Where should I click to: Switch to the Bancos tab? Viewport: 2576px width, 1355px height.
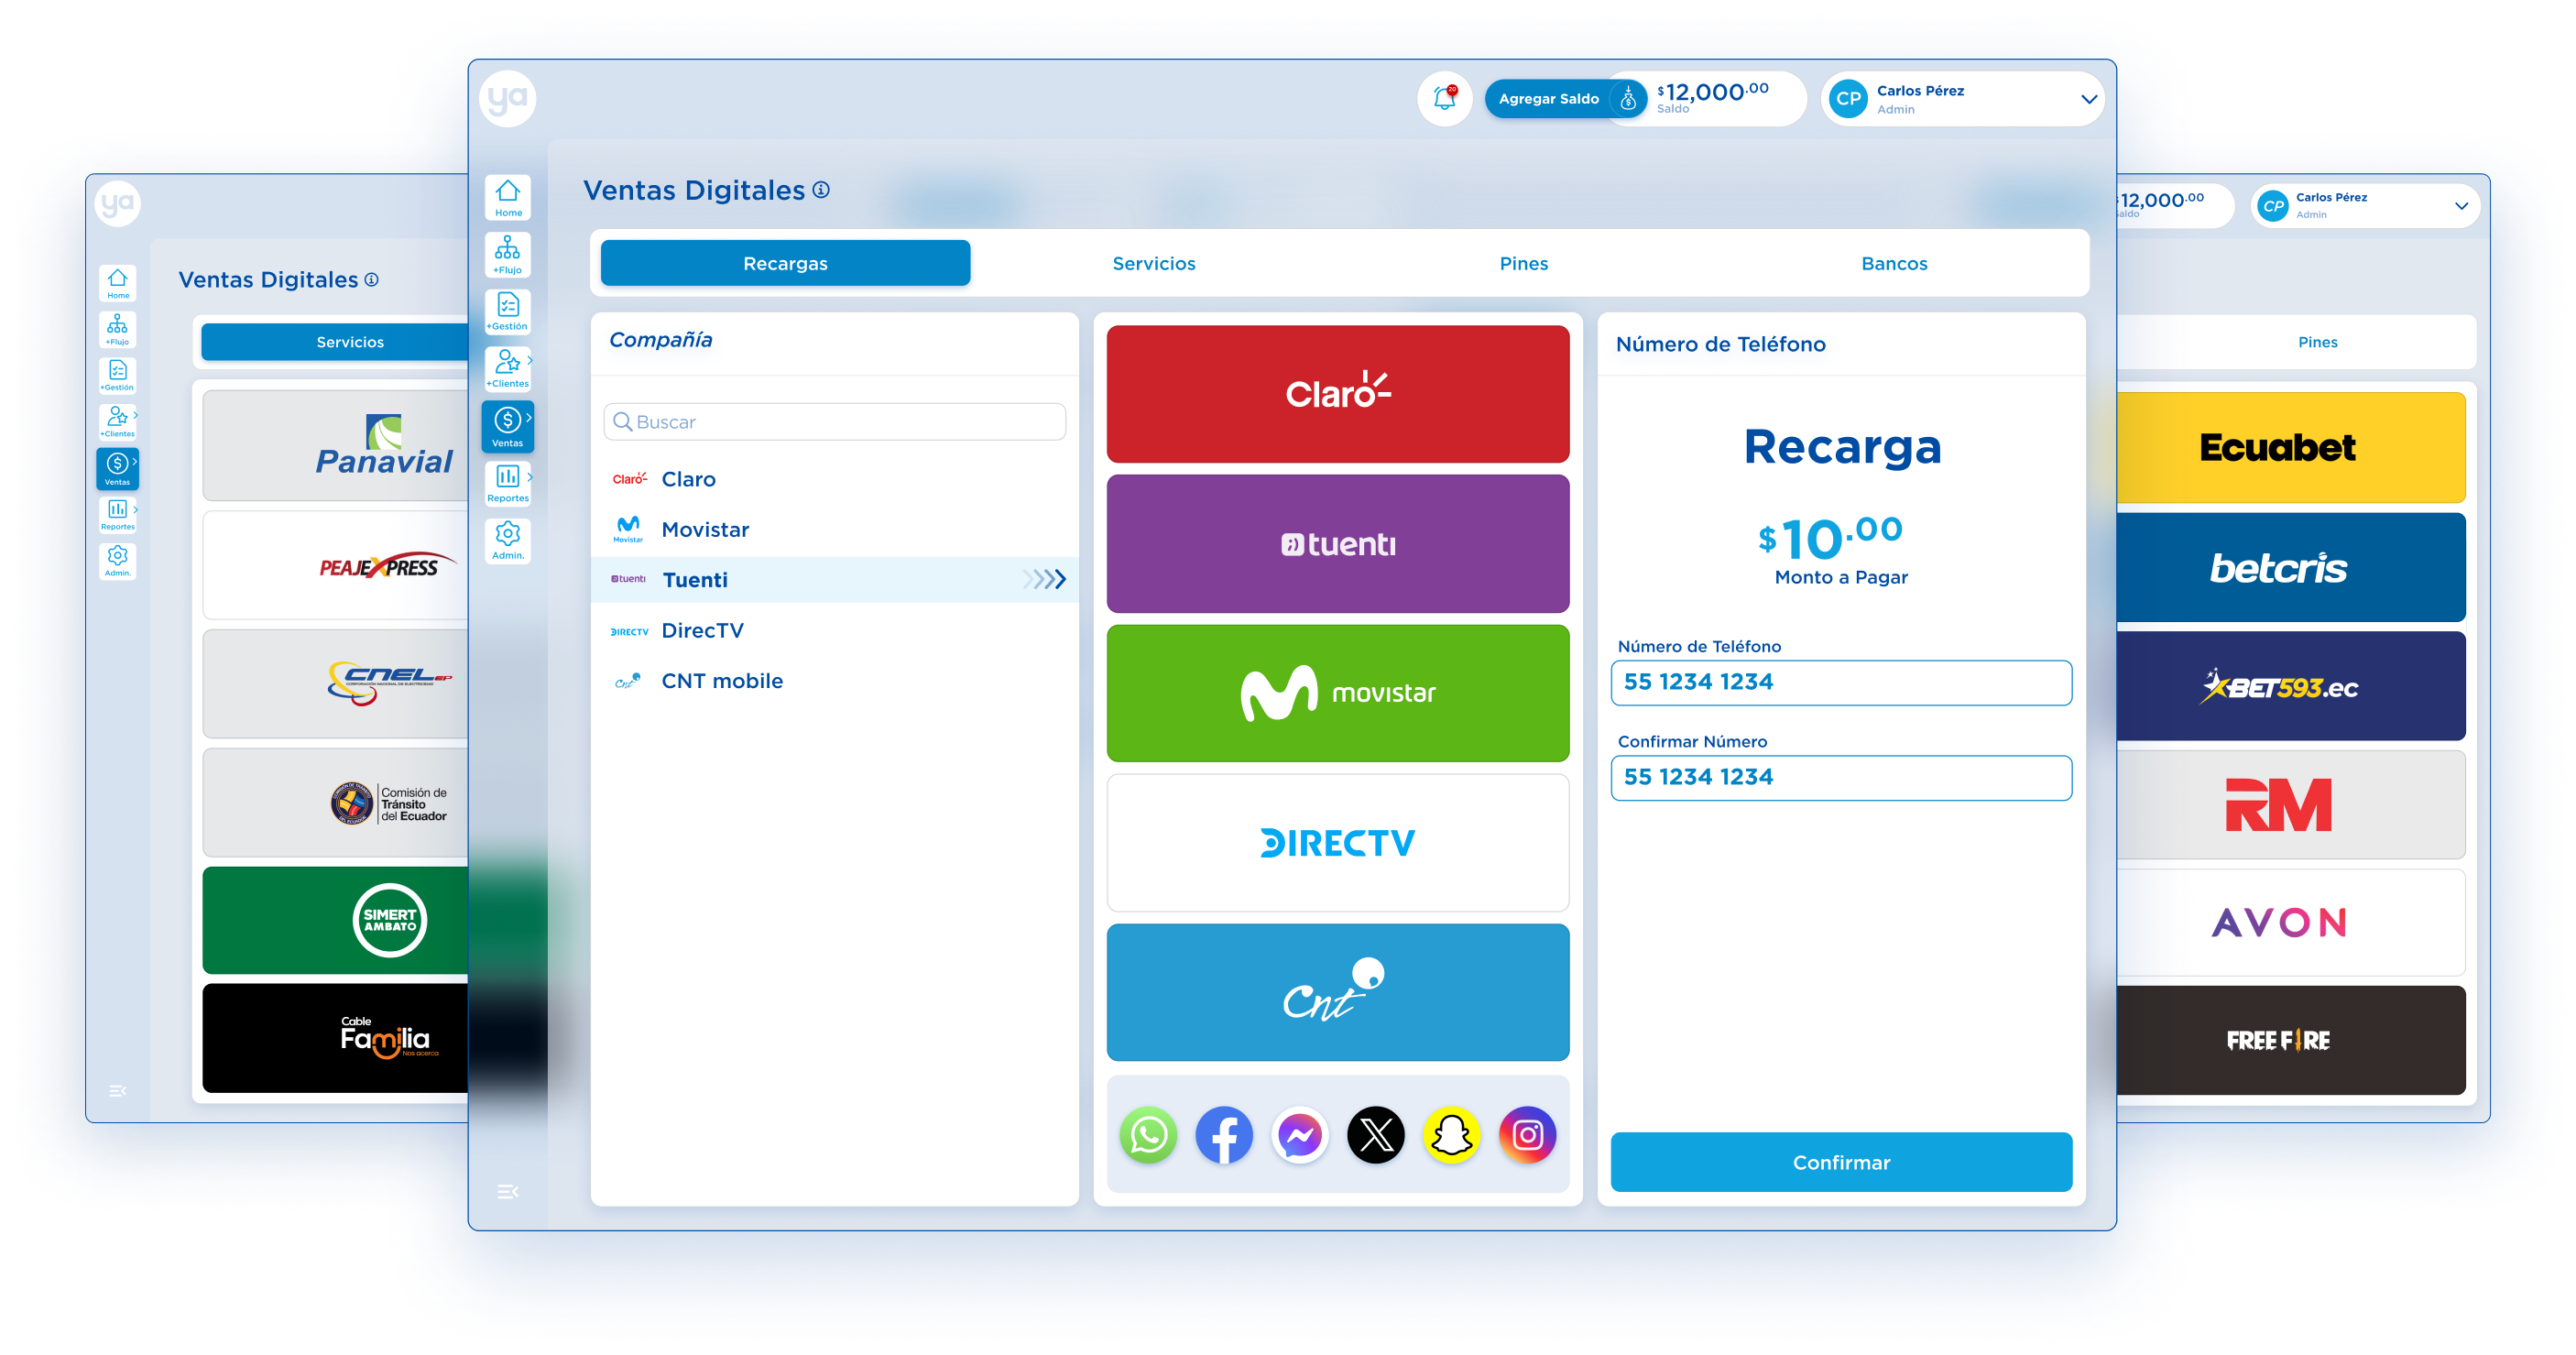(1894, 264)
